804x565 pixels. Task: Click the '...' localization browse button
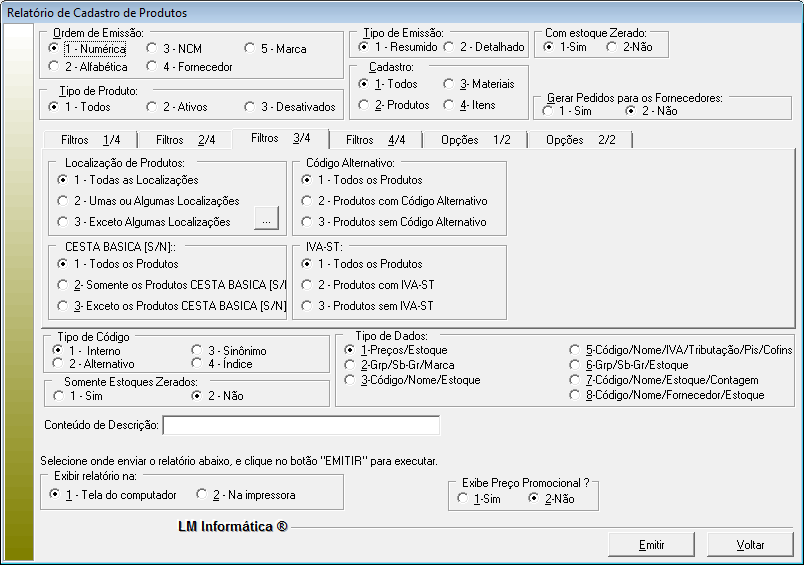pos(265,220)
